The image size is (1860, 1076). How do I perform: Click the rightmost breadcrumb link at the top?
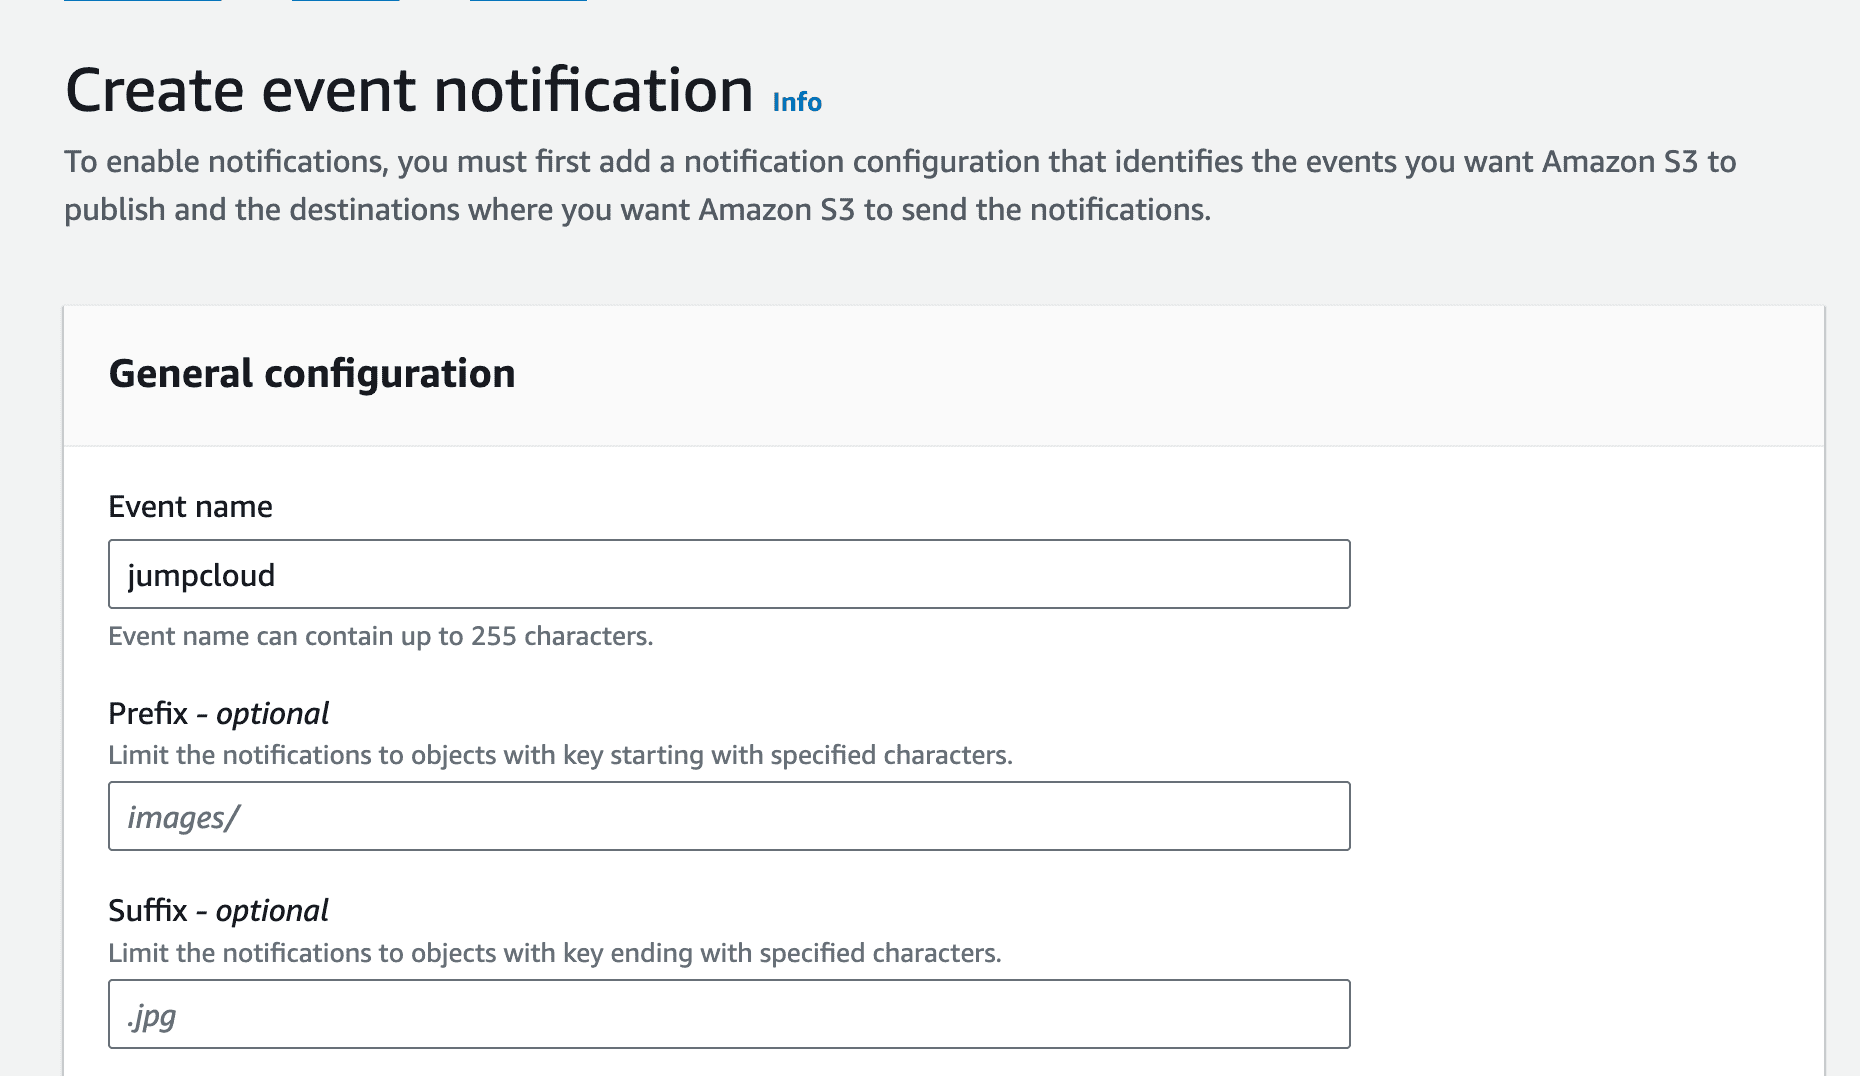tap(528, 1)
